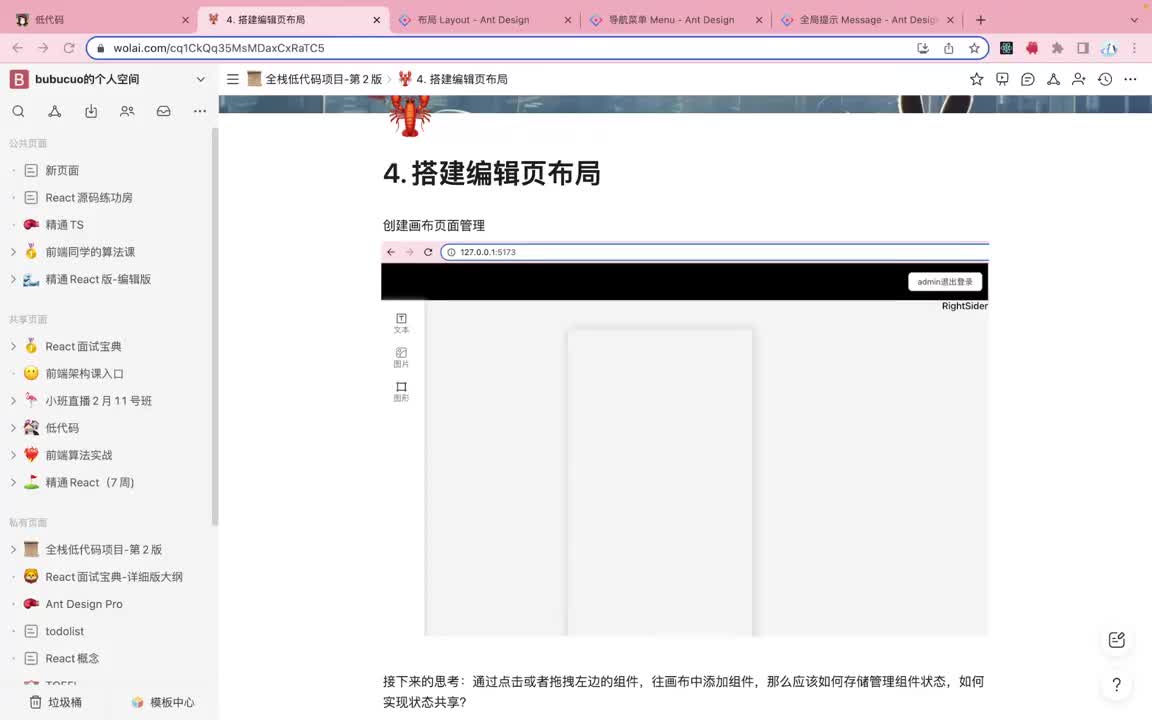Screen dimensions: 1152x720
Task: Open the comments bubble icon
Action: [1028, 79]
